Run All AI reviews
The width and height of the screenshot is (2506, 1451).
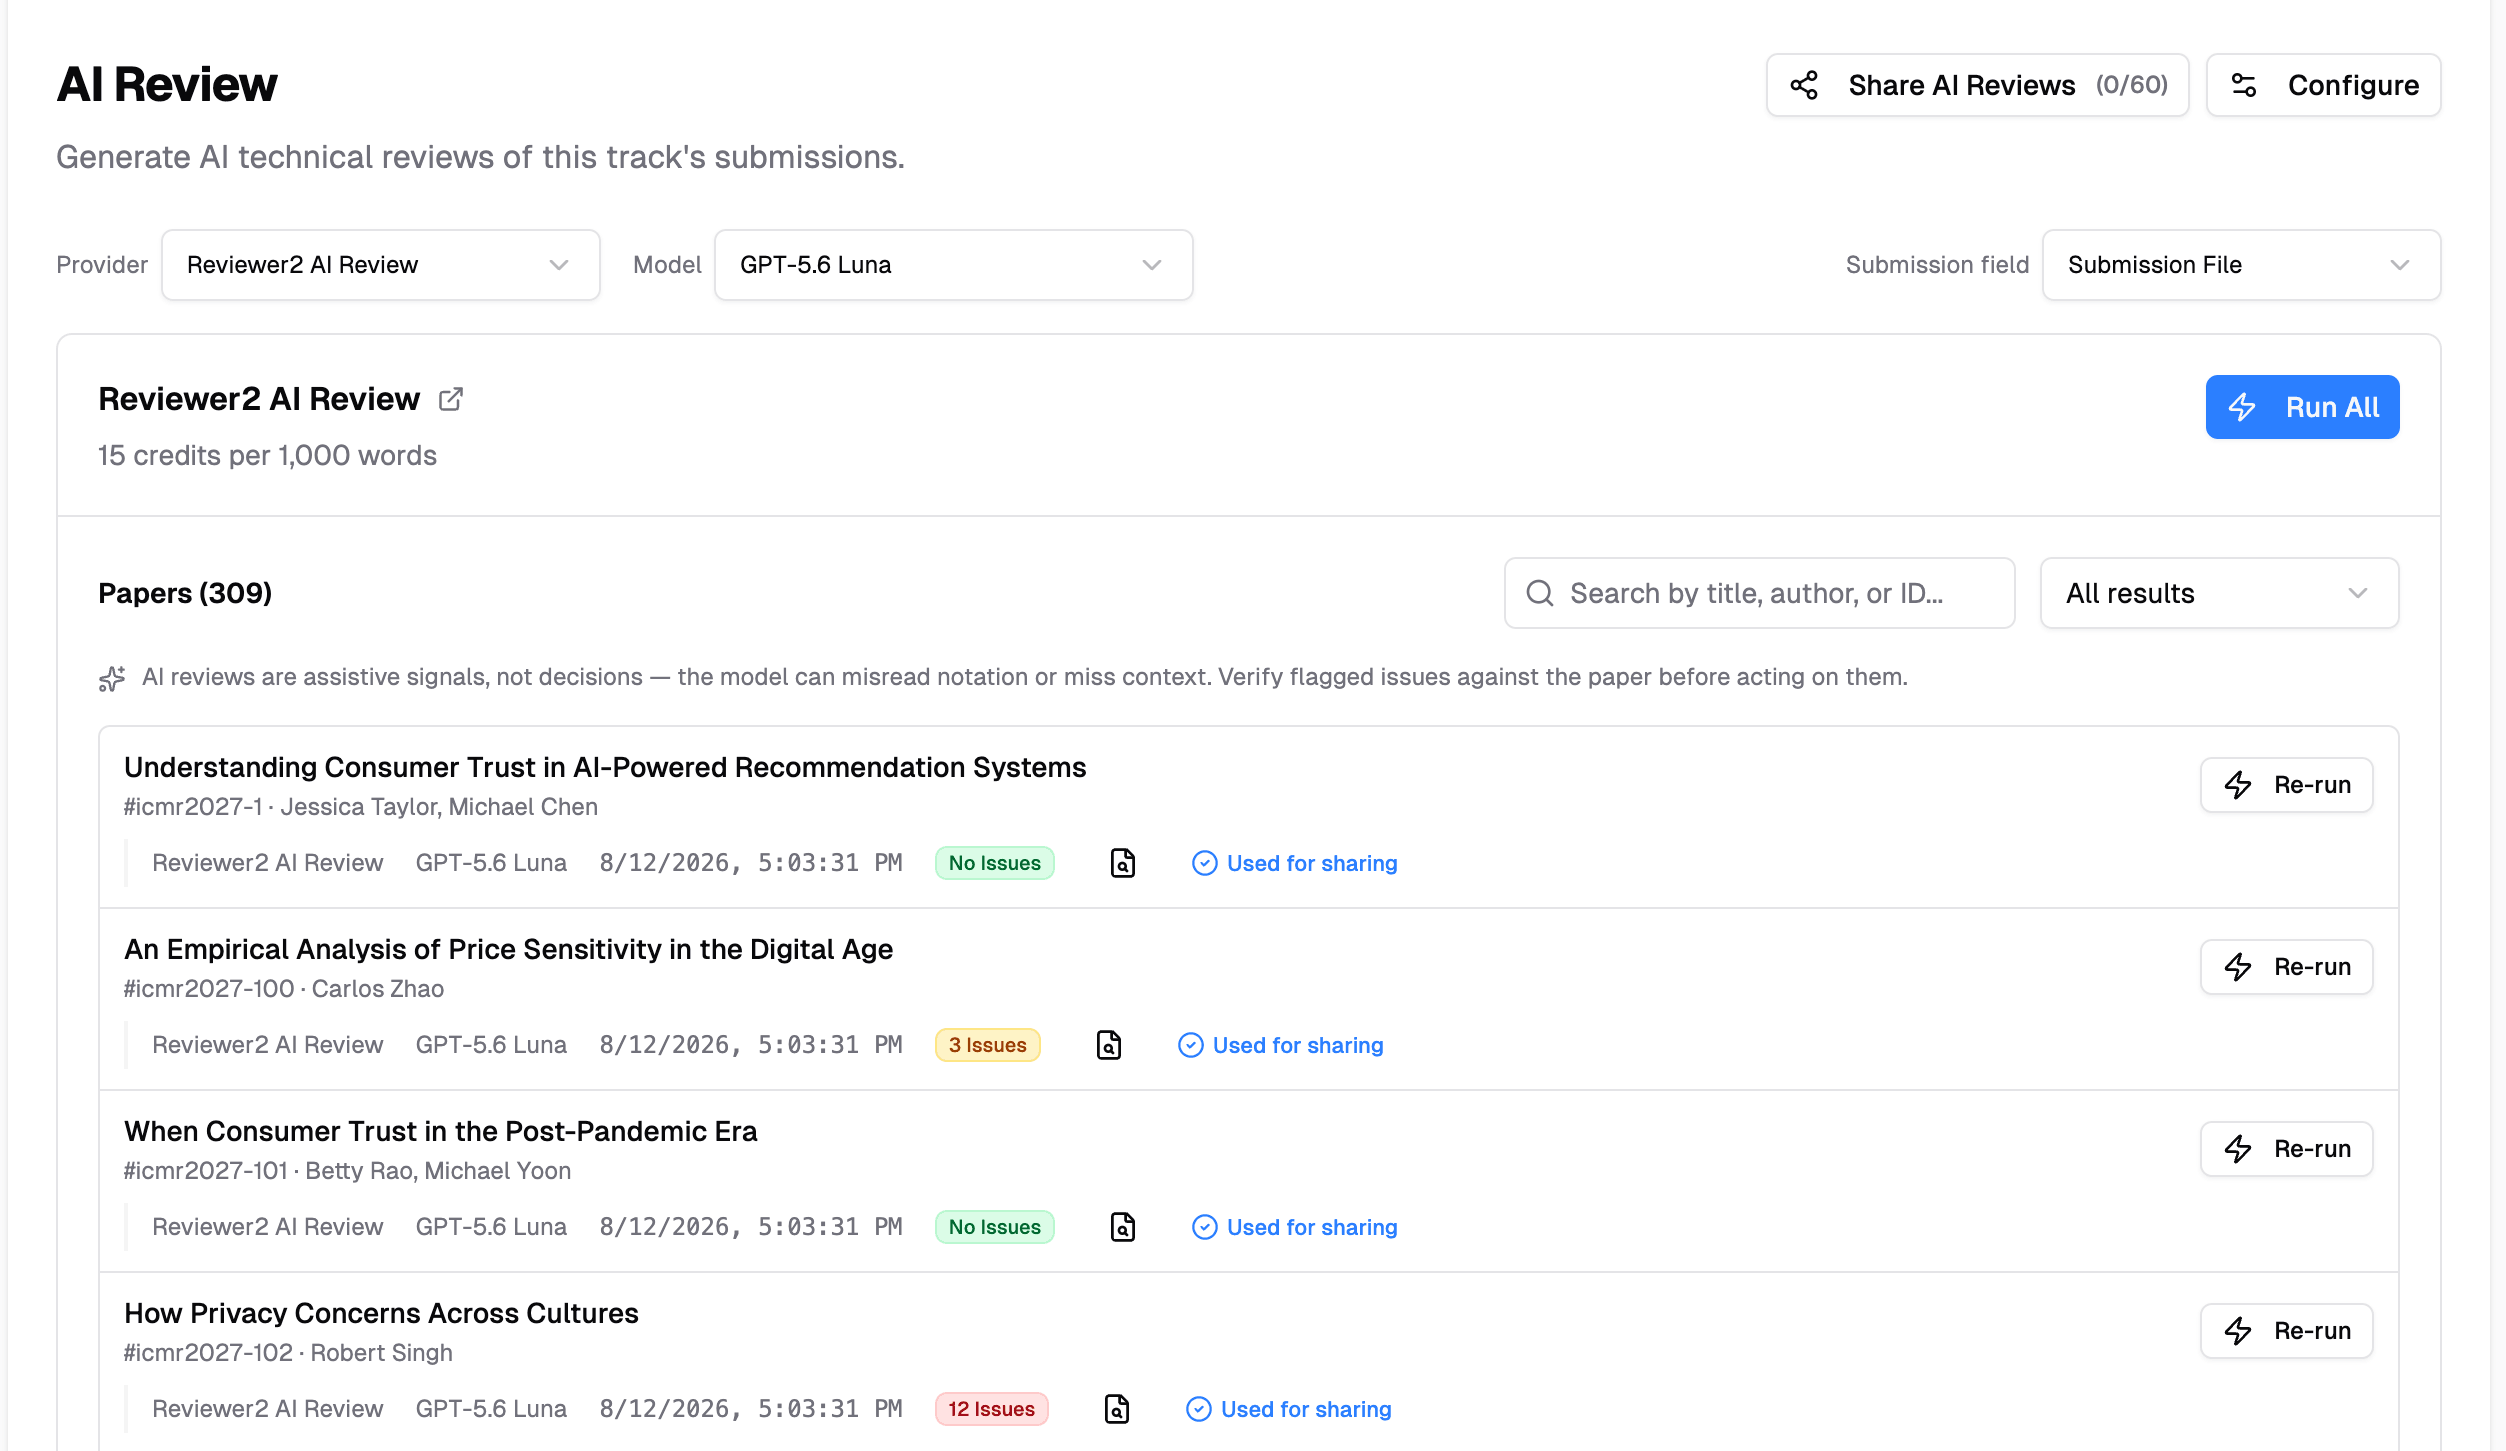click(x=2302, y=407)
